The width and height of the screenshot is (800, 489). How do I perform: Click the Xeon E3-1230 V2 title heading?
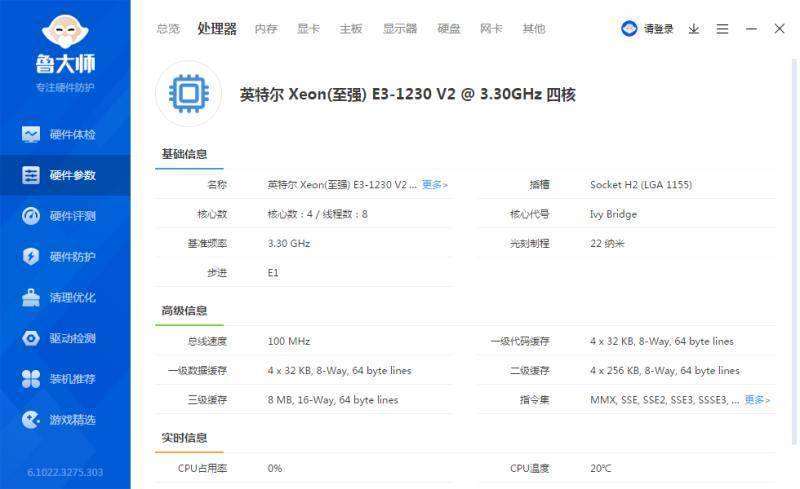[x=408, y=94]
